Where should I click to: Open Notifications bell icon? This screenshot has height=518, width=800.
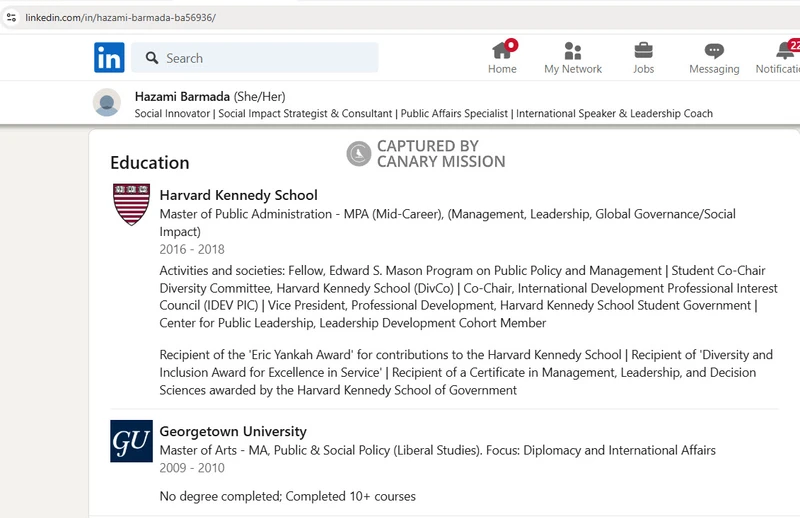[785, 51]
